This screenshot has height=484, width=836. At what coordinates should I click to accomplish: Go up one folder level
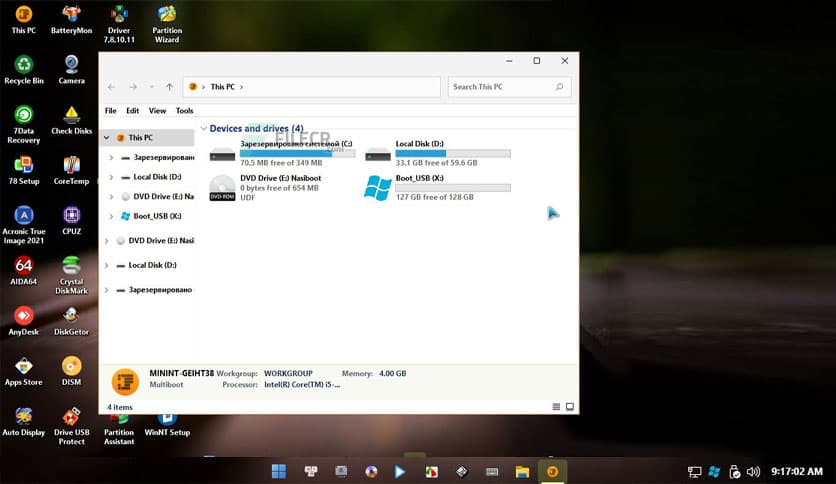[169, 87]
